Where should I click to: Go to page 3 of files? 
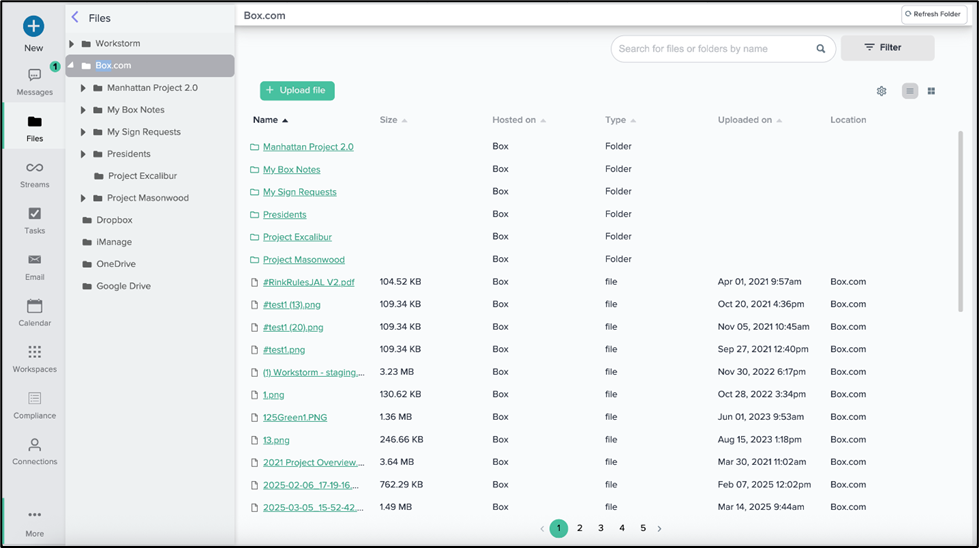coord(601,528)
